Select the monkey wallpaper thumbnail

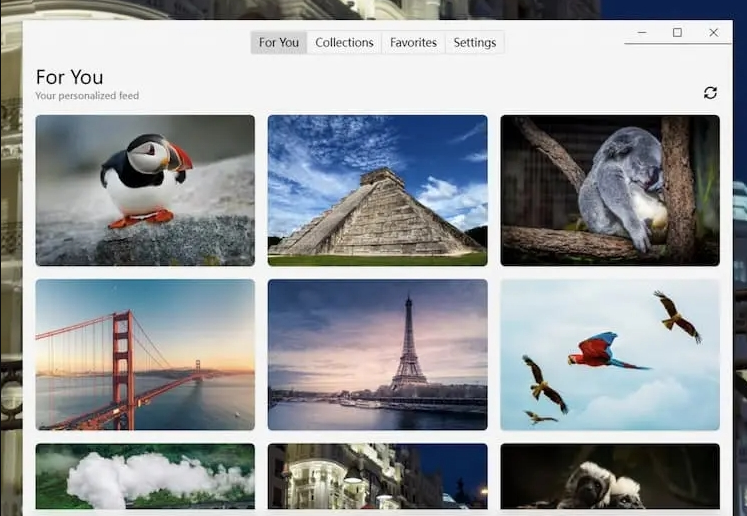[609, 477]
